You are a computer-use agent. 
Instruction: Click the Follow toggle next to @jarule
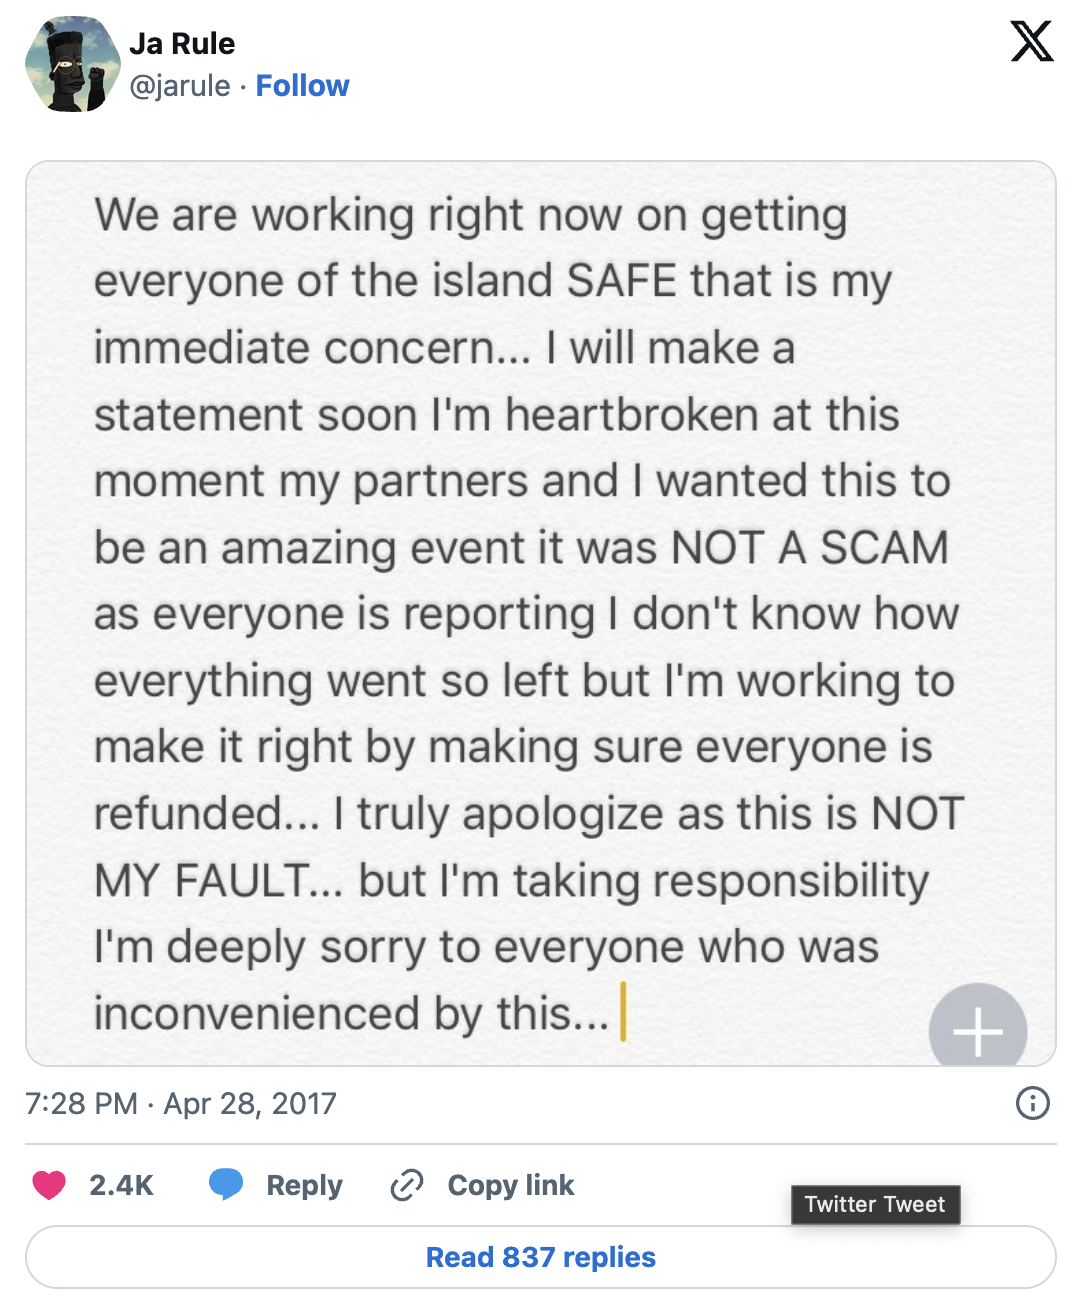[302, 86]
